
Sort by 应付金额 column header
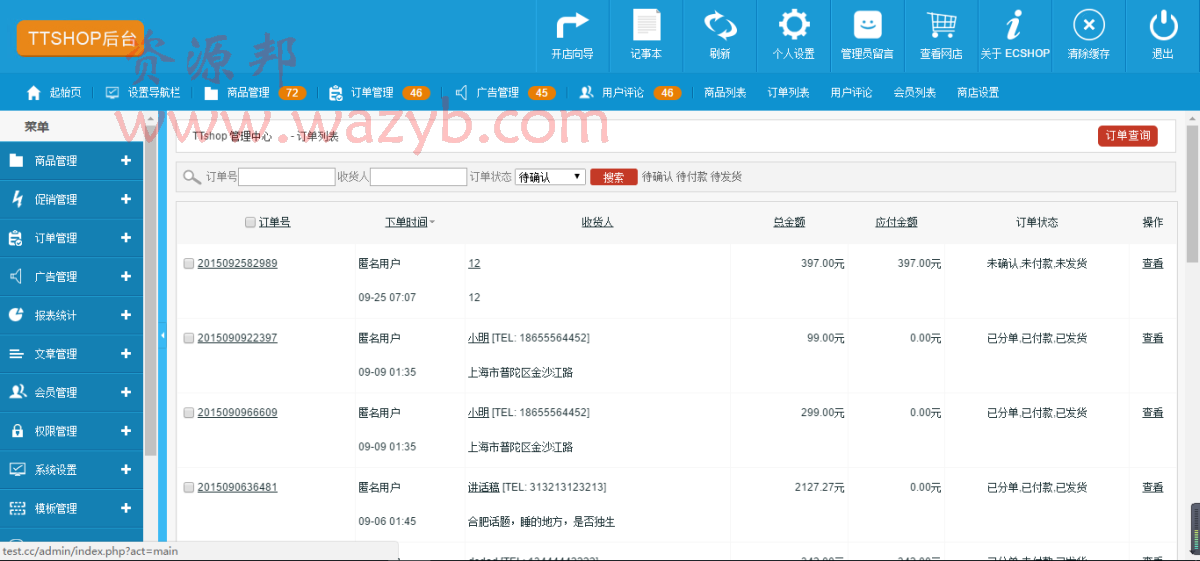pos(896,222)
